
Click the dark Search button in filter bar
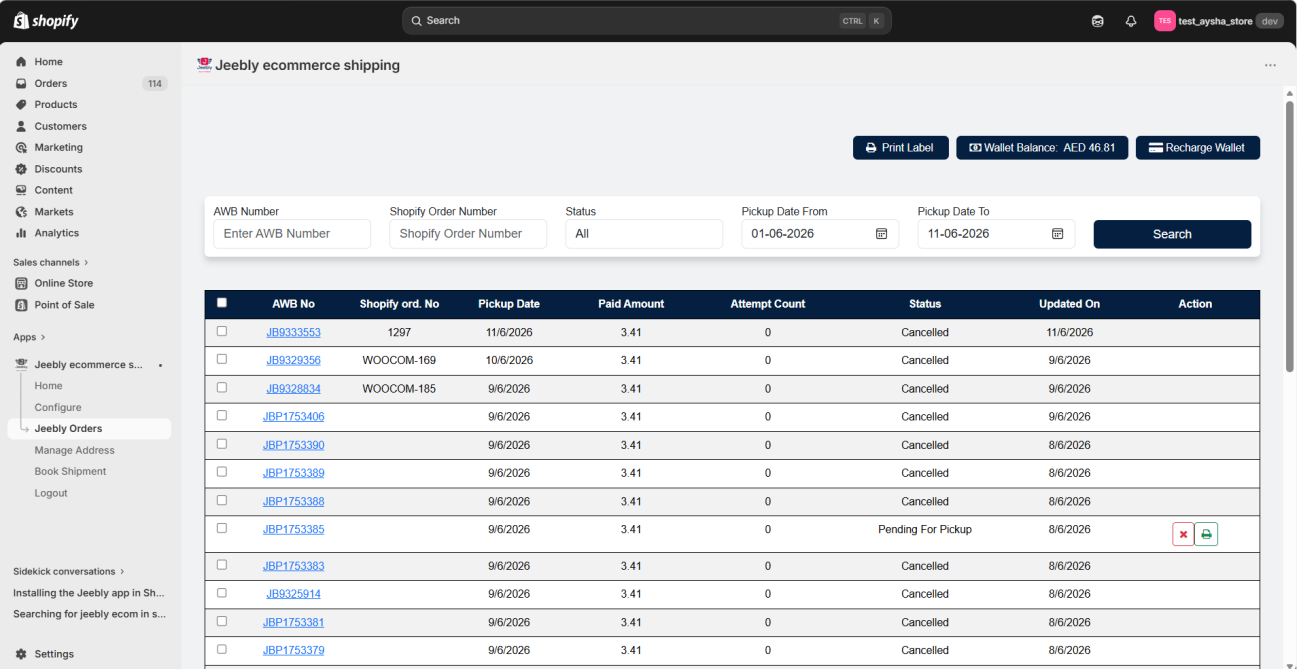pos(1172,234)
